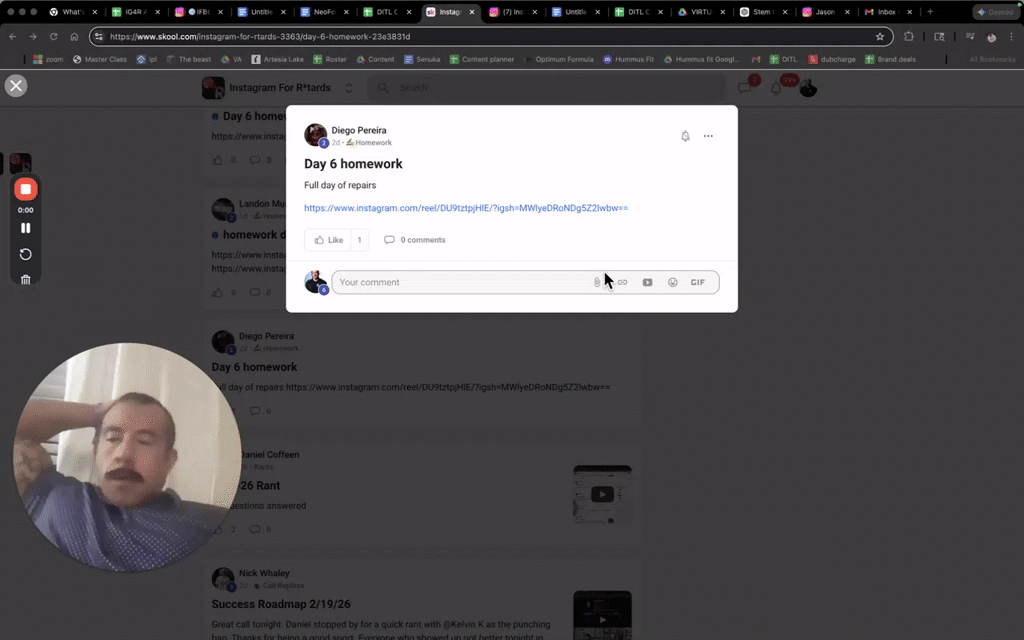Close the What's tab
The width and height of the screenshot is (1024, 640).
[x=95, y=12]
